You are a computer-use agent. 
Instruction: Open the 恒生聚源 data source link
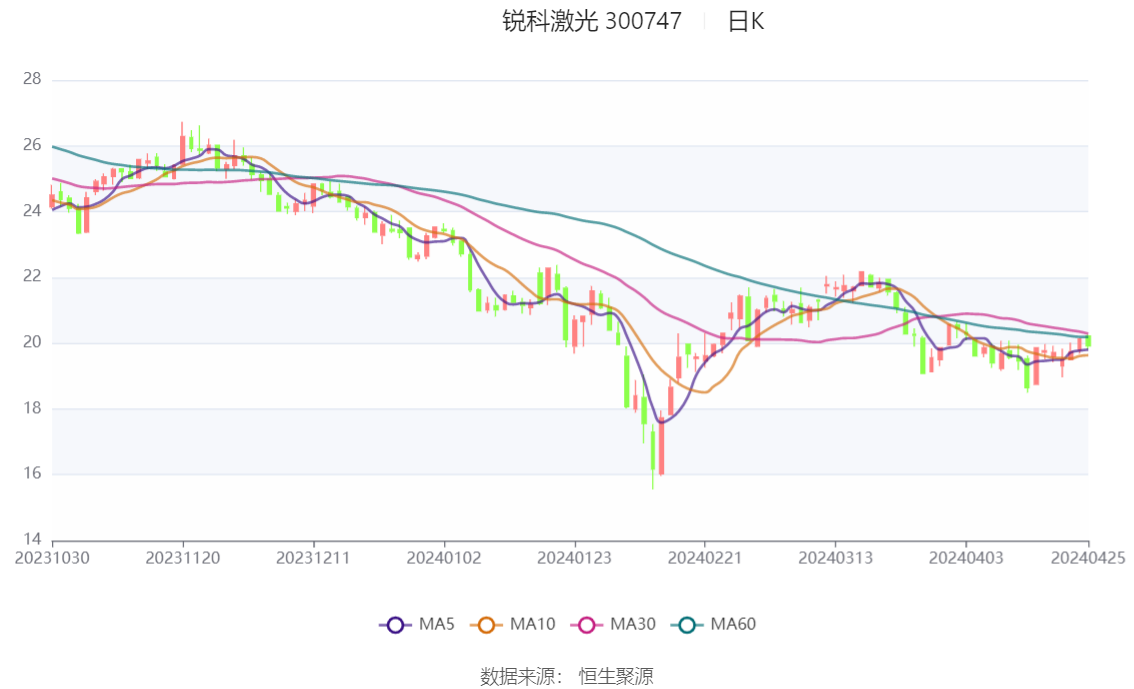point(616,676)
